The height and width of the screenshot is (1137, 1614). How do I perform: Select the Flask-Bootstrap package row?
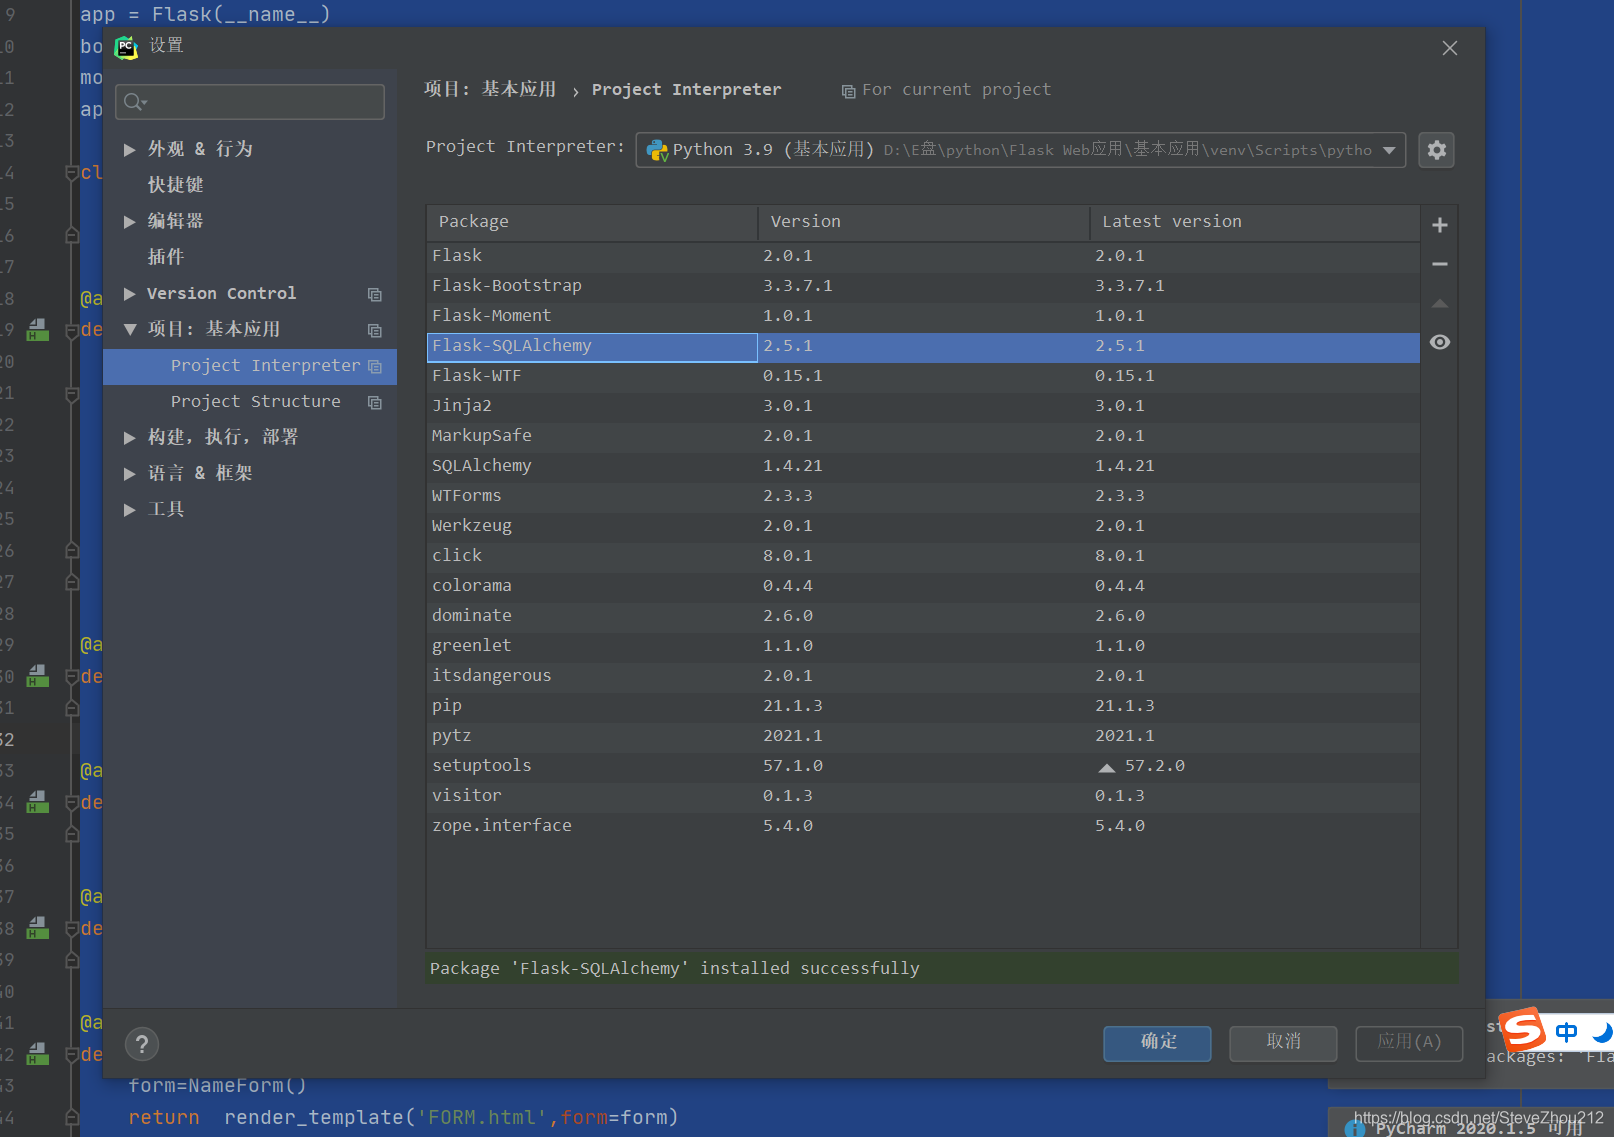click(x=923, y=286)
